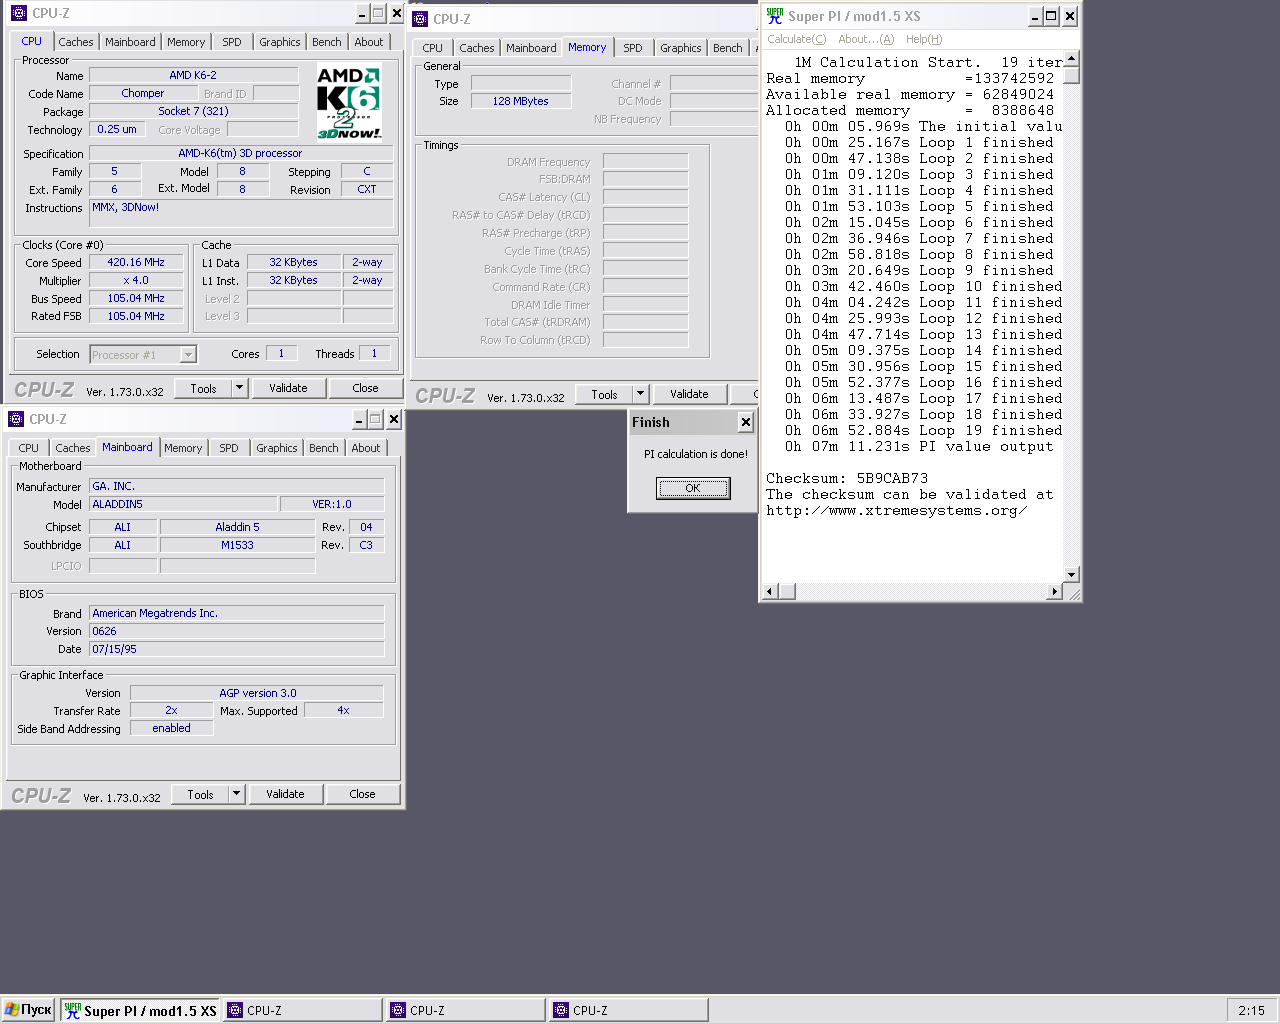Close the Finish dialog with X
1280x1024 pixels.
[745, 422]
